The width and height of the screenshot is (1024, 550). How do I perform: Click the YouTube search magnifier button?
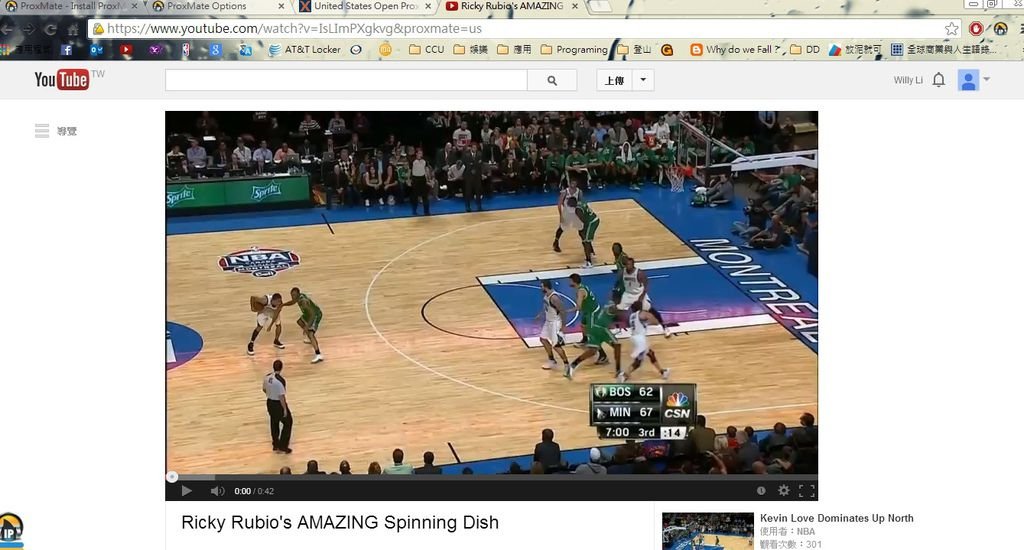(552, 80)
